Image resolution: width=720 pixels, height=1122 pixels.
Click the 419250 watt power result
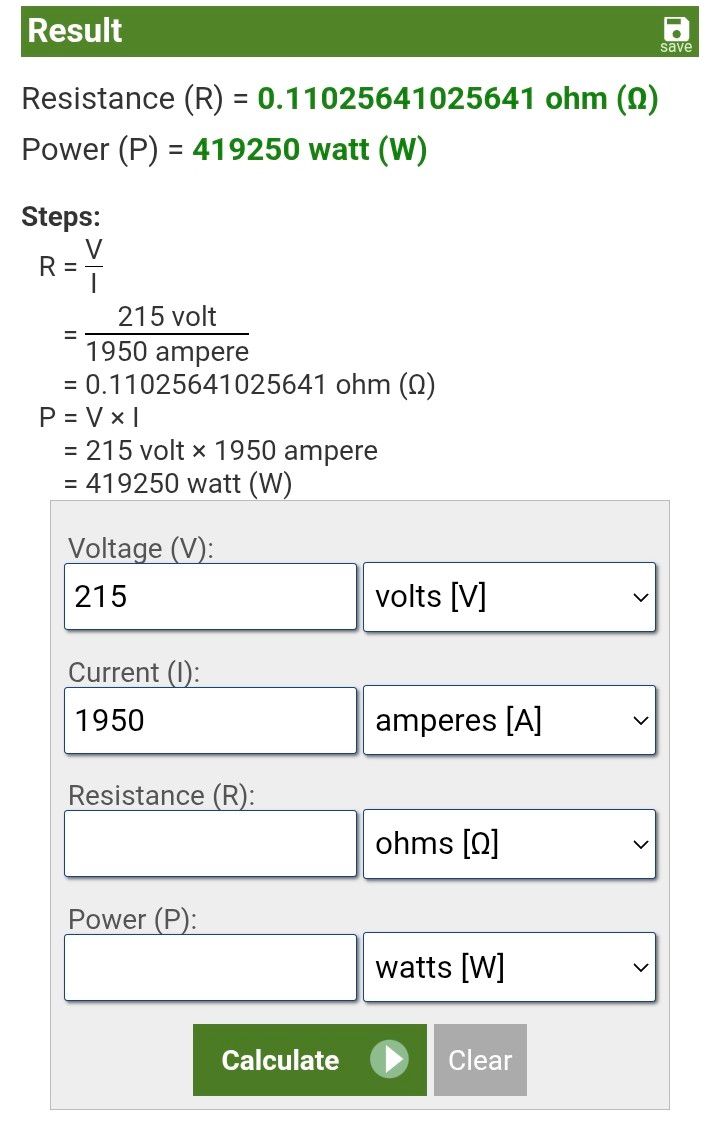click(310, 150)
